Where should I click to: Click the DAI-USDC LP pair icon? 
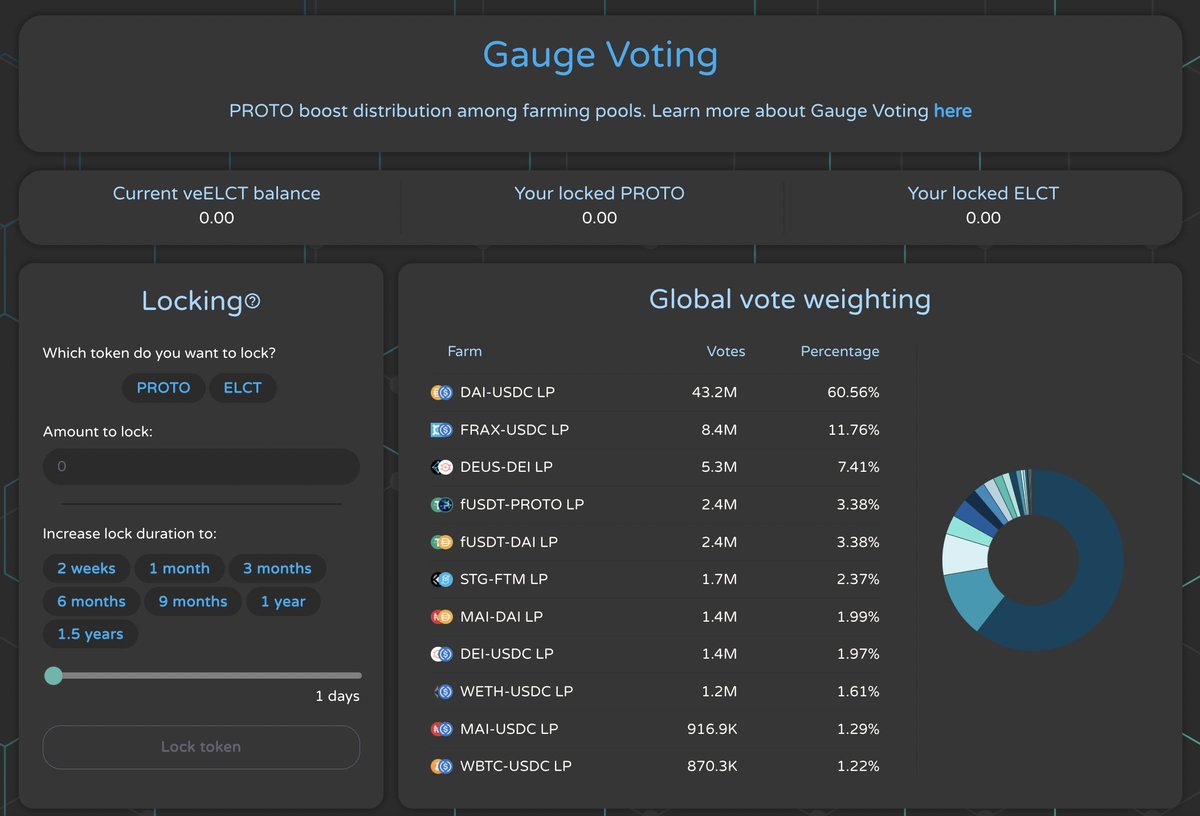tap(442, 392)
